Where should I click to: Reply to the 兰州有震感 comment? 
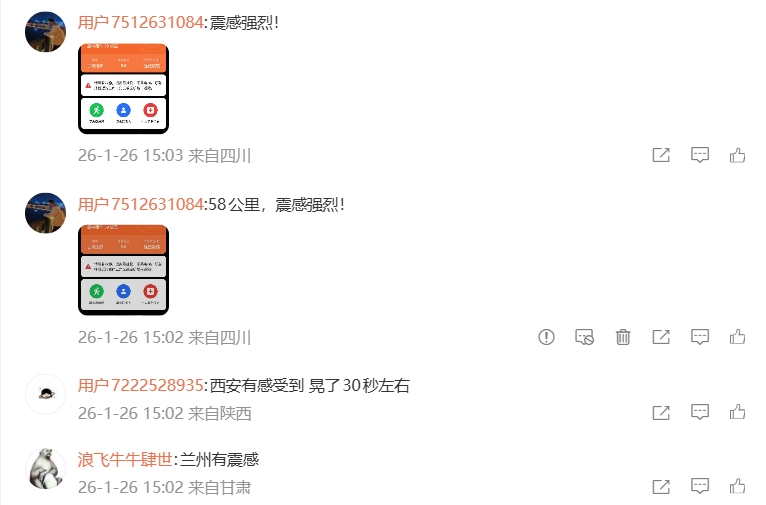[700, 486]
